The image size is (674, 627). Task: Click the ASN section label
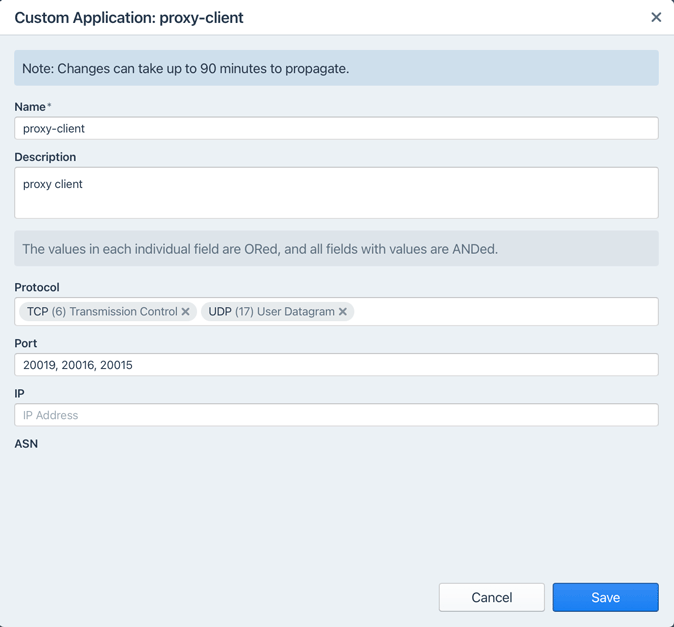(x=26, y=443)
